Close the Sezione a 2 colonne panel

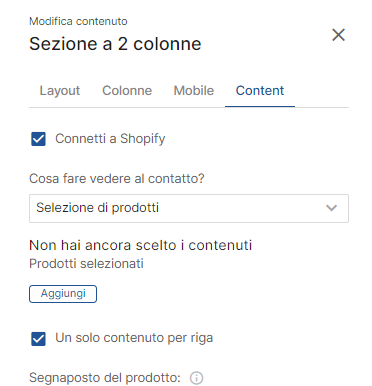click(x=338, y=35)
